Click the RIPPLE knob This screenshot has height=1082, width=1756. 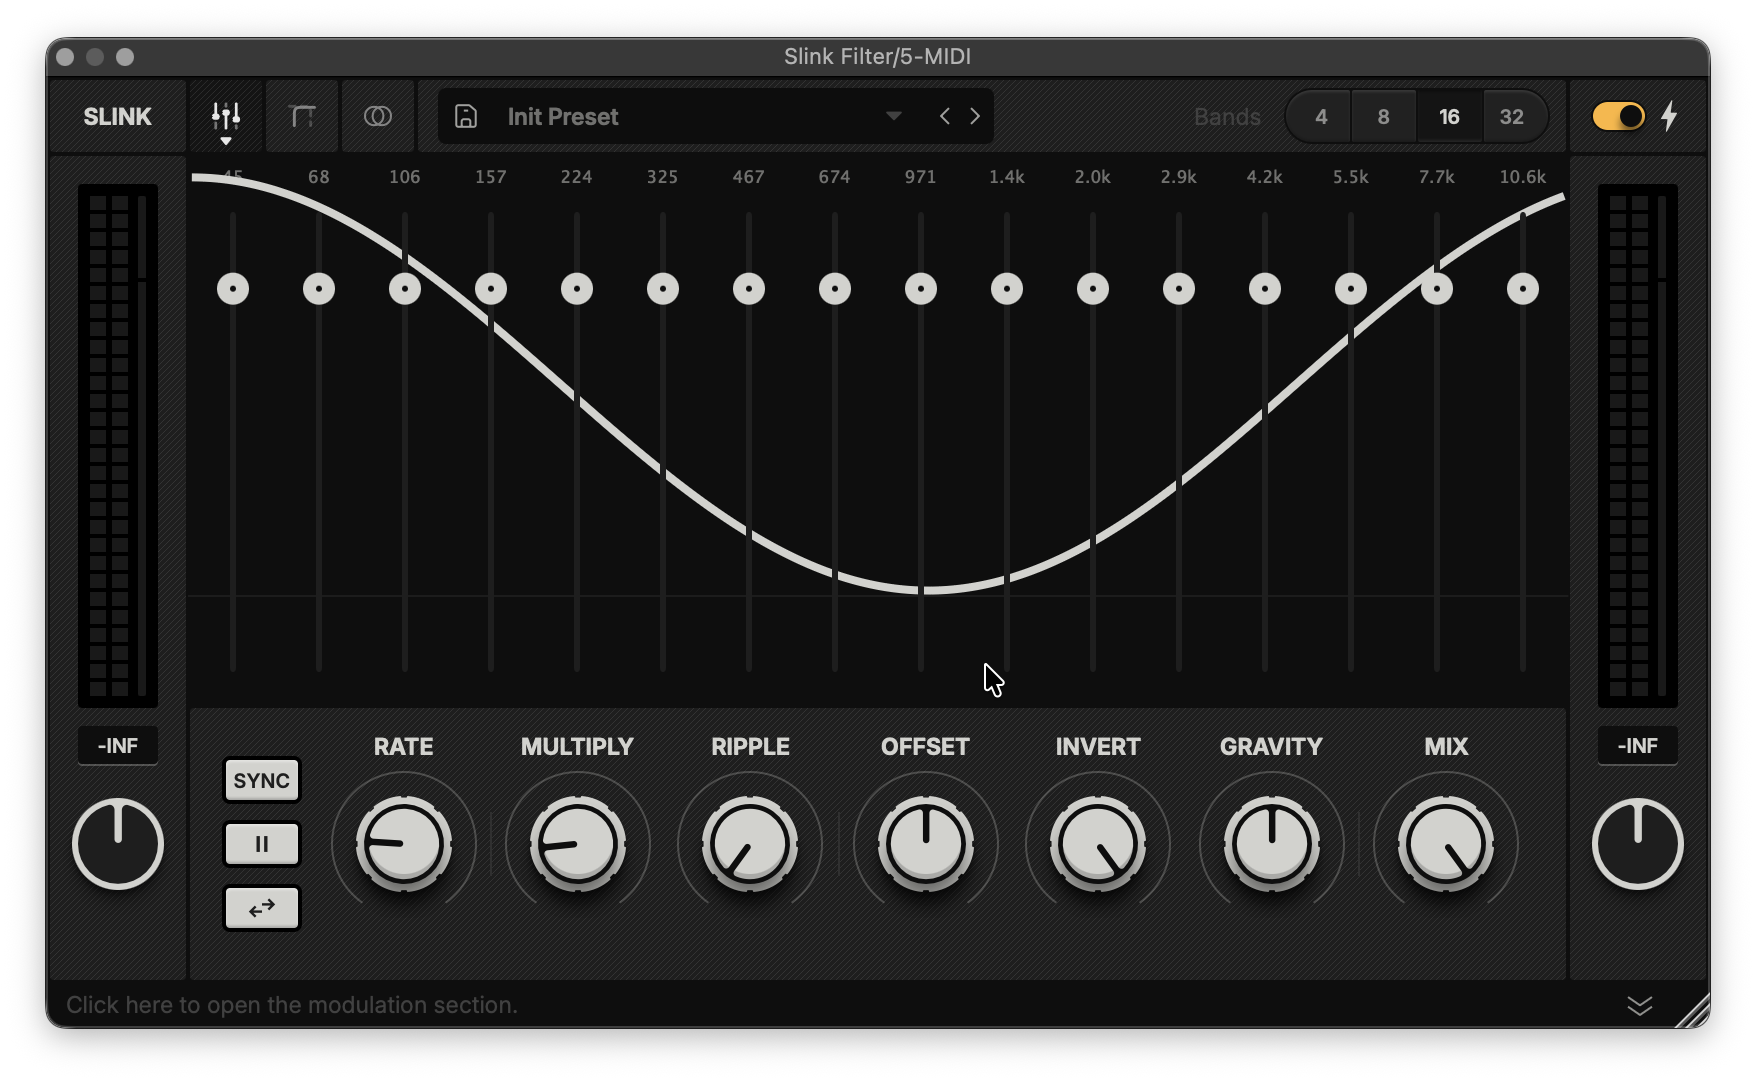(x=750, y=844)
